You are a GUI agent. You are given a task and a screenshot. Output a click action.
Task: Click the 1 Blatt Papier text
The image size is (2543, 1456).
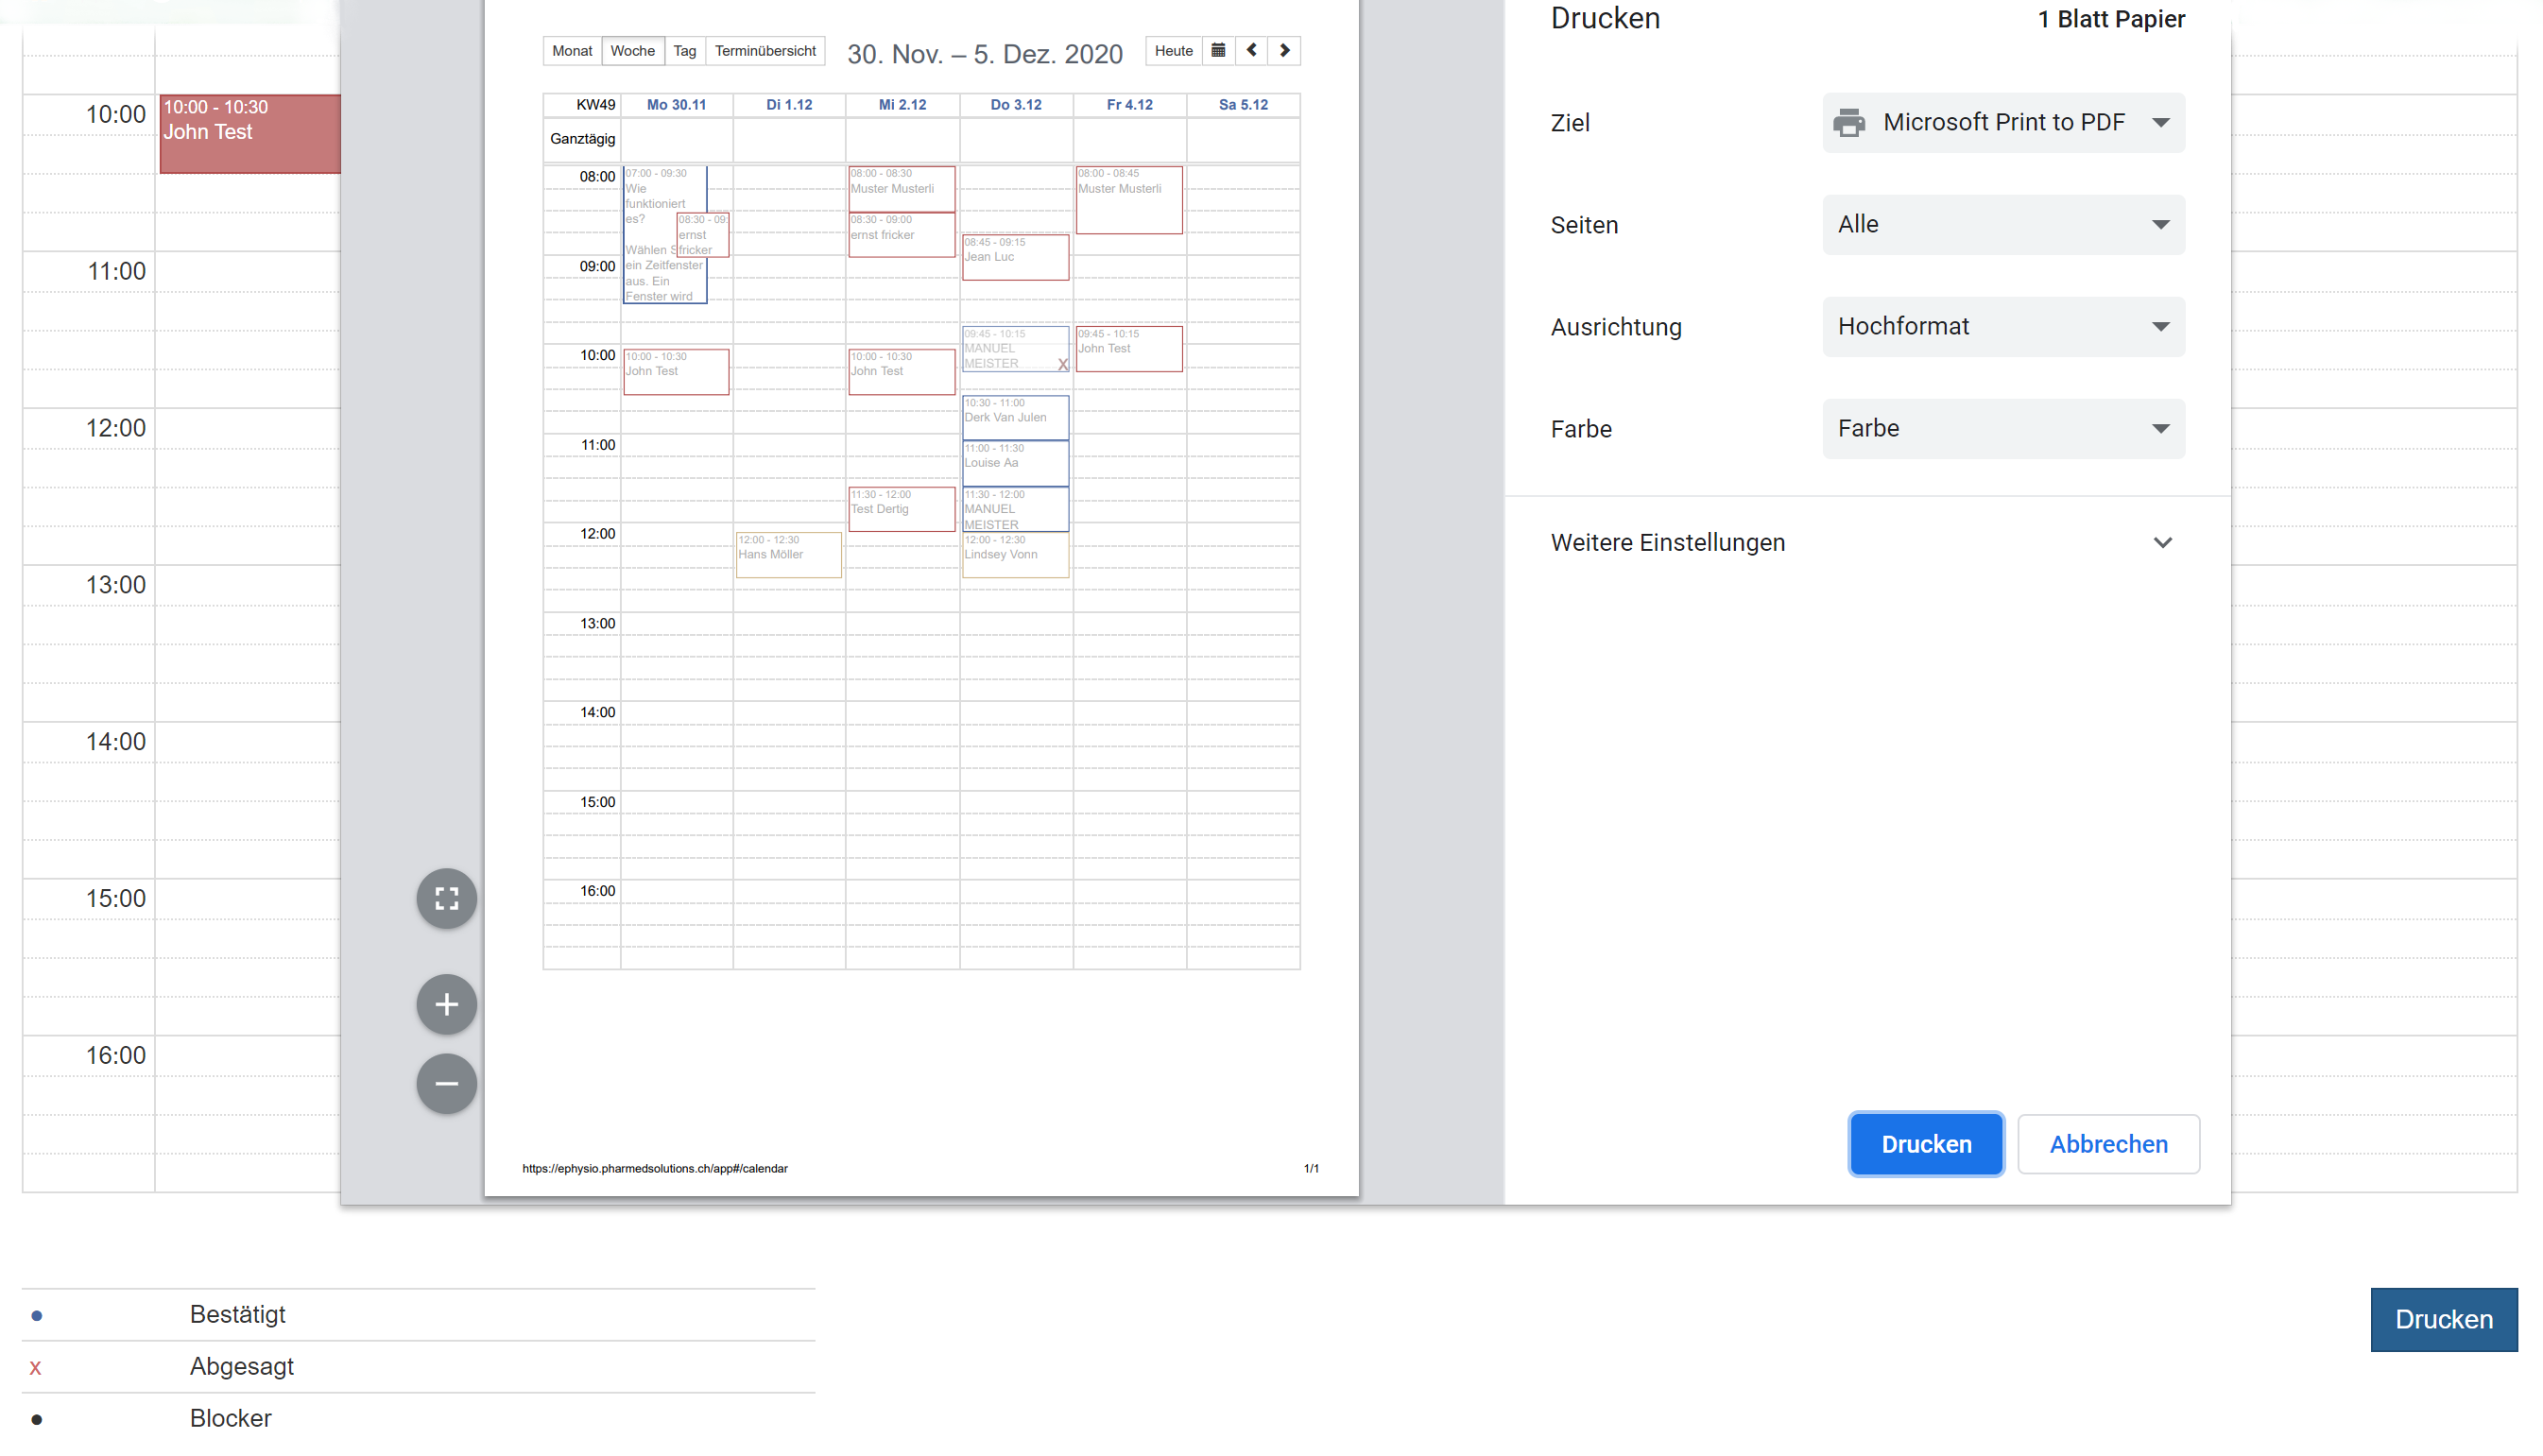pyautogui.click(x=2111, y=19)
